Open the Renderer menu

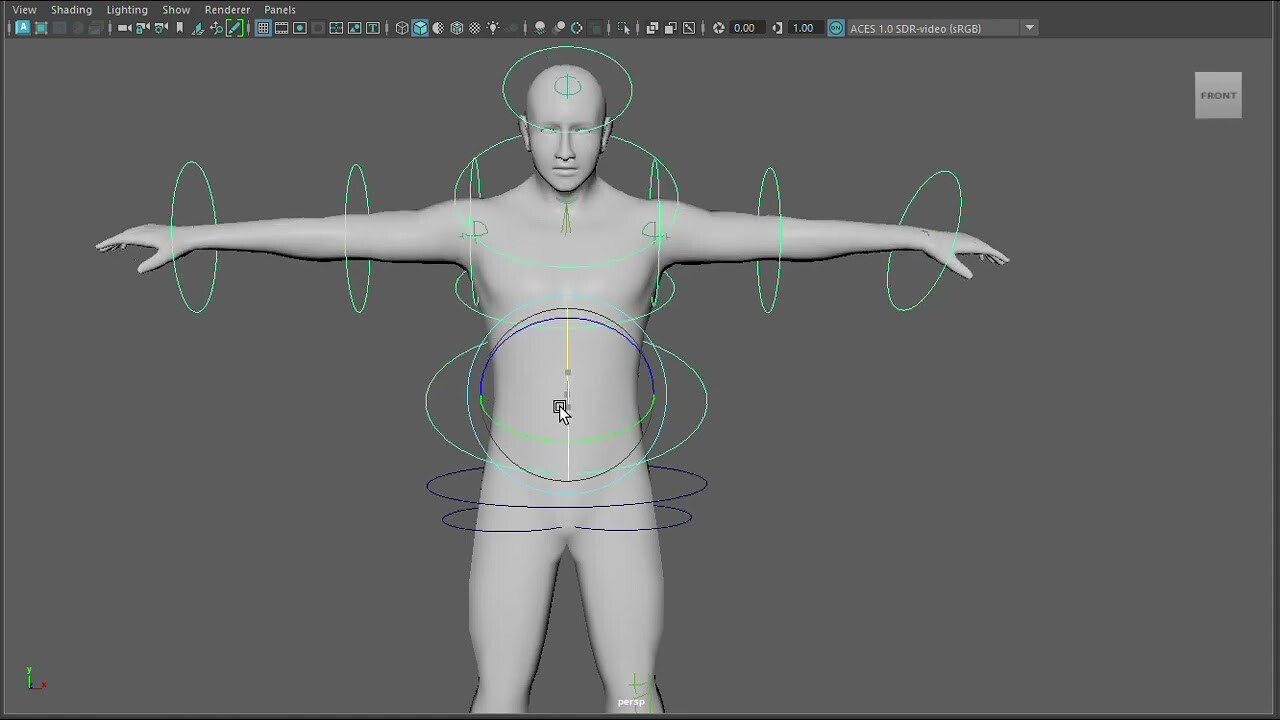pos(227,9)
